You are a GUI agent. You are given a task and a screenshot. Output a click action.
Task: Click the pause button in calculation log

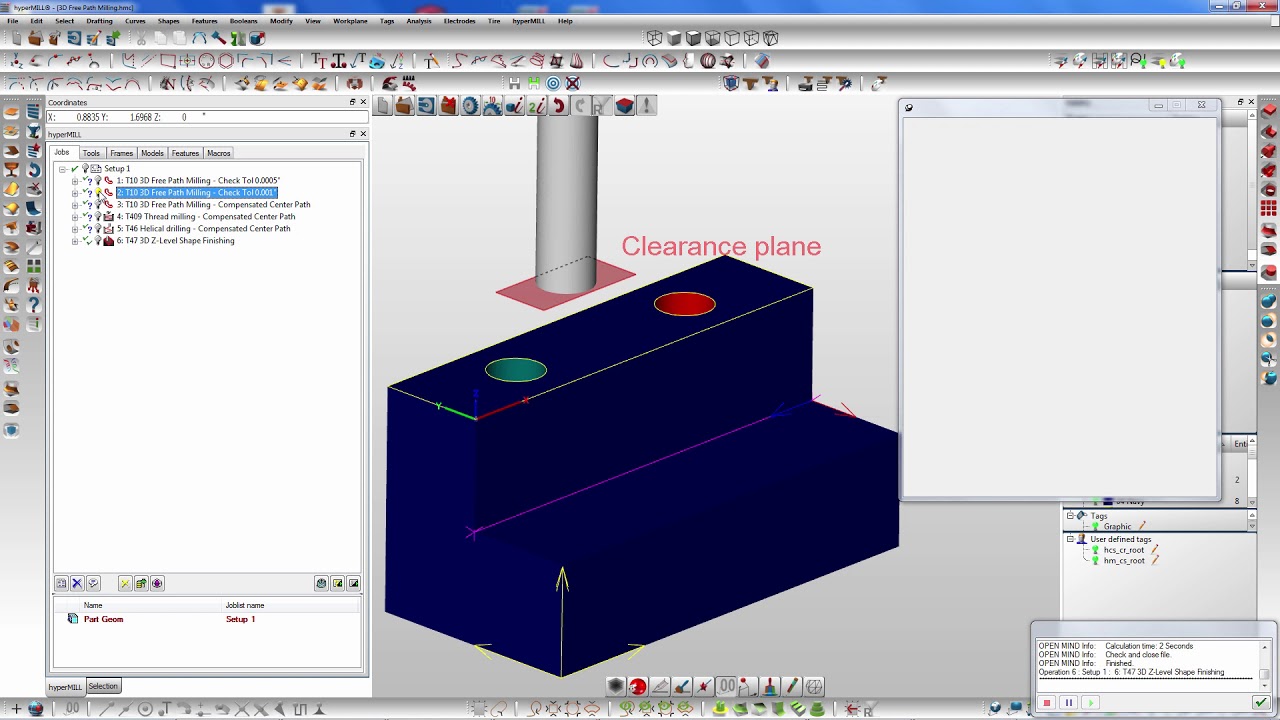click(1069, 703)
